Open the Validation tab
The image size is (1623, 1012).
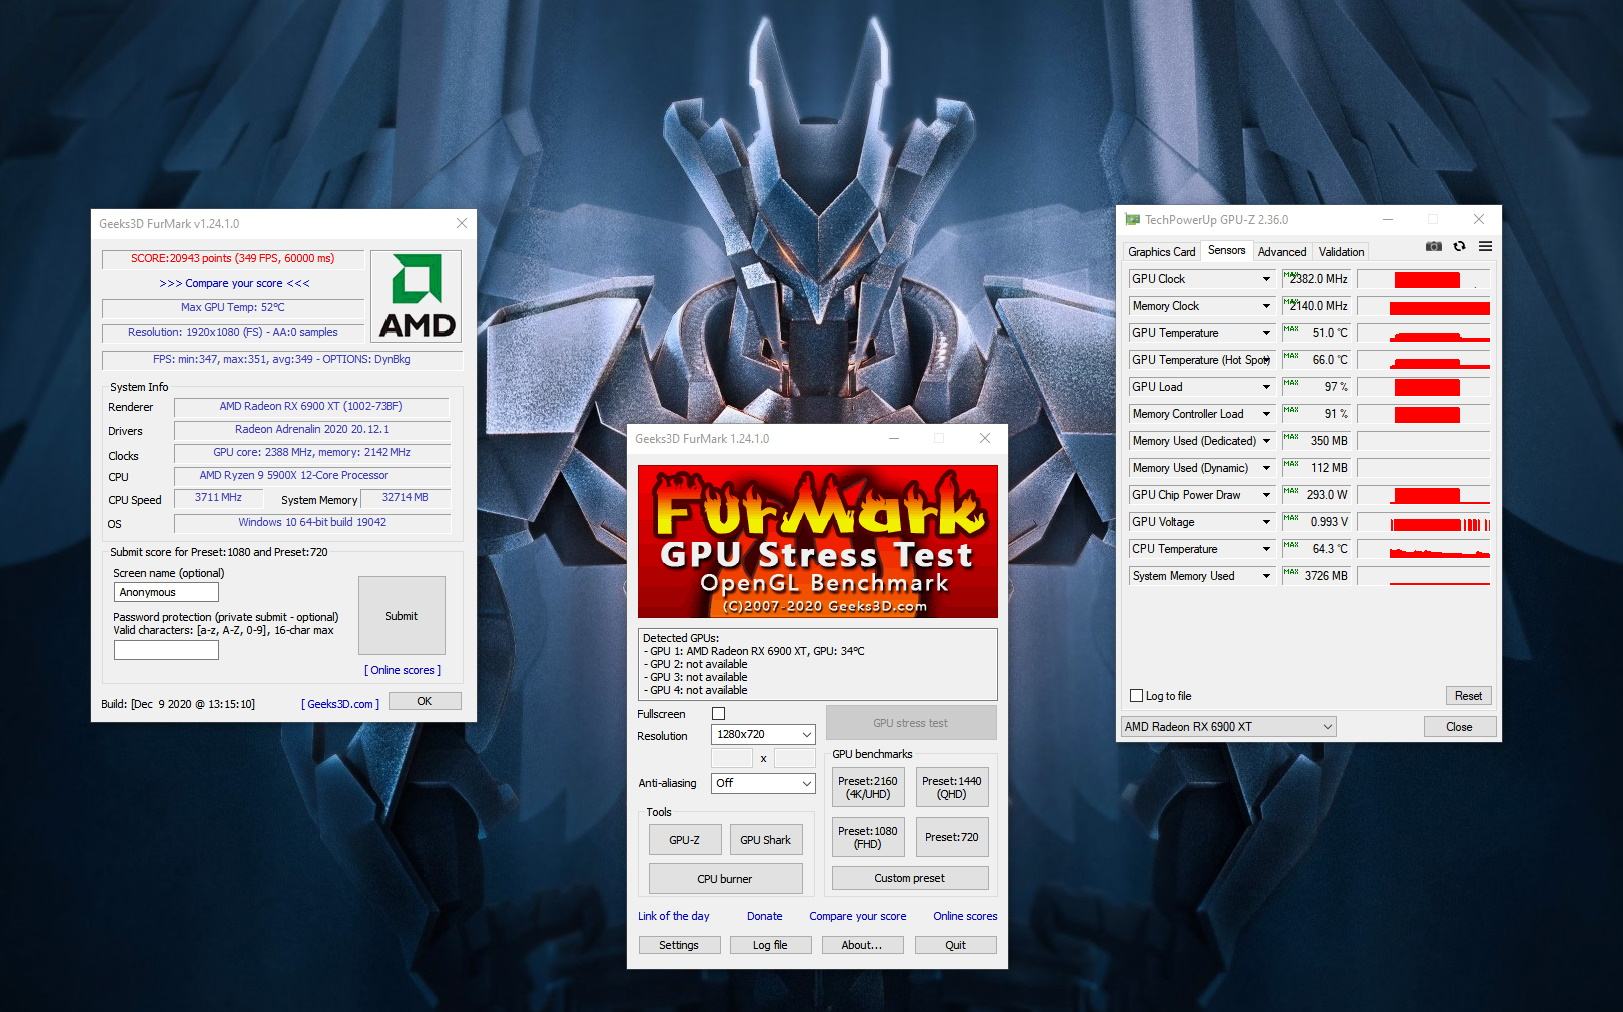[x=1341, y=252]
